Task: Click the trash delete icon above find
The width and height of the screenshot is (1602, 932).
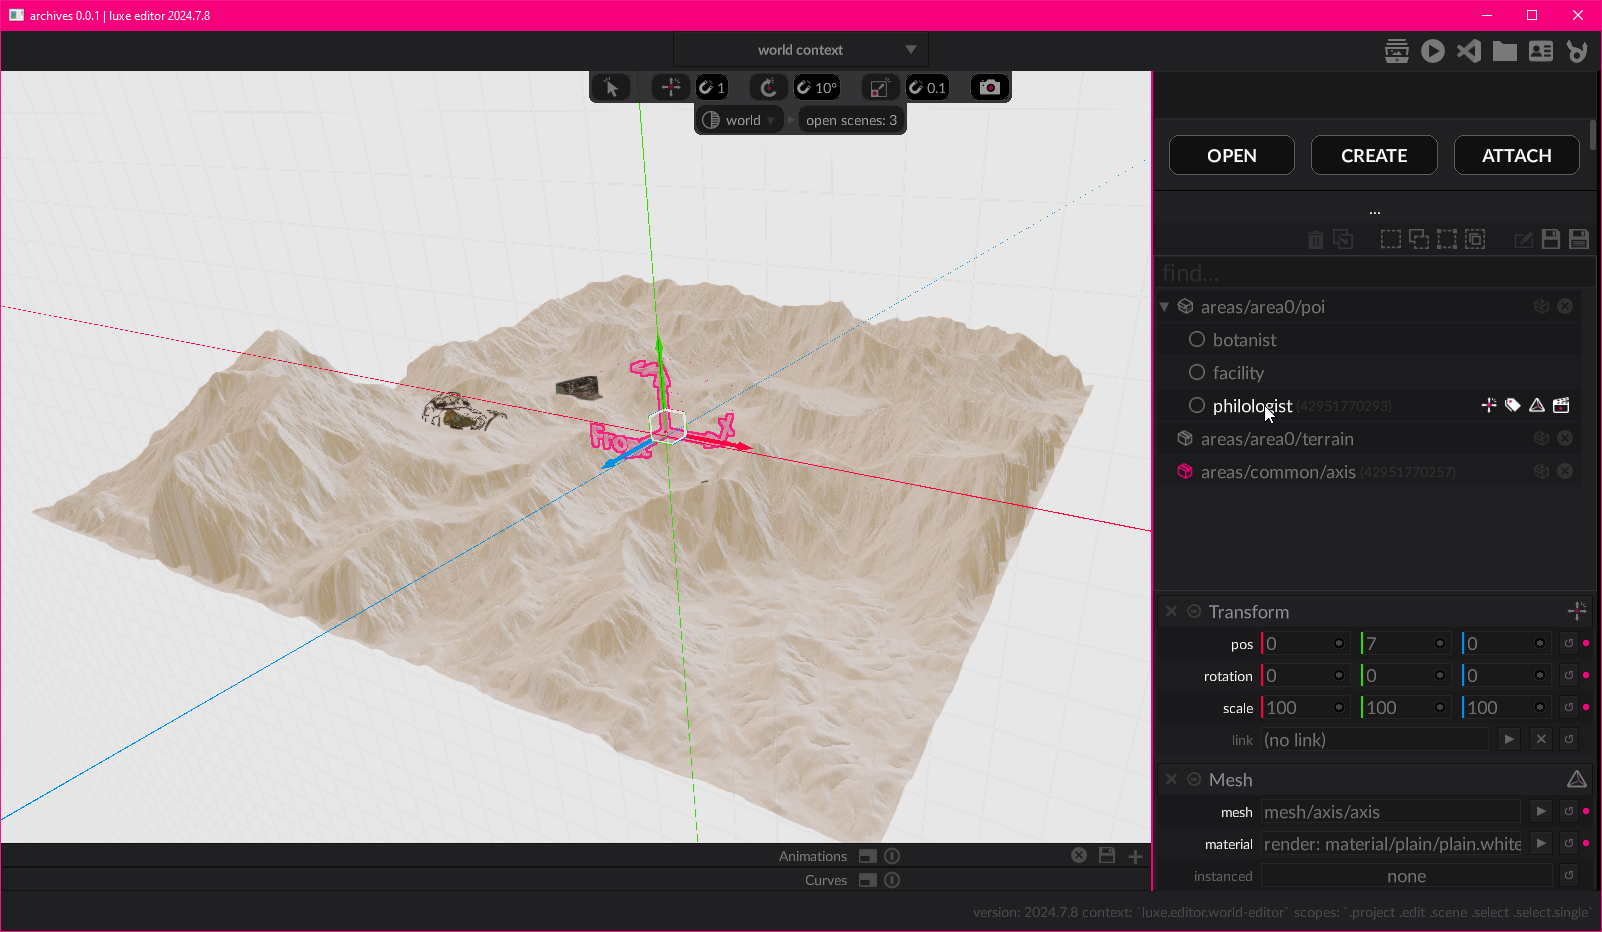Action: 1315,240
